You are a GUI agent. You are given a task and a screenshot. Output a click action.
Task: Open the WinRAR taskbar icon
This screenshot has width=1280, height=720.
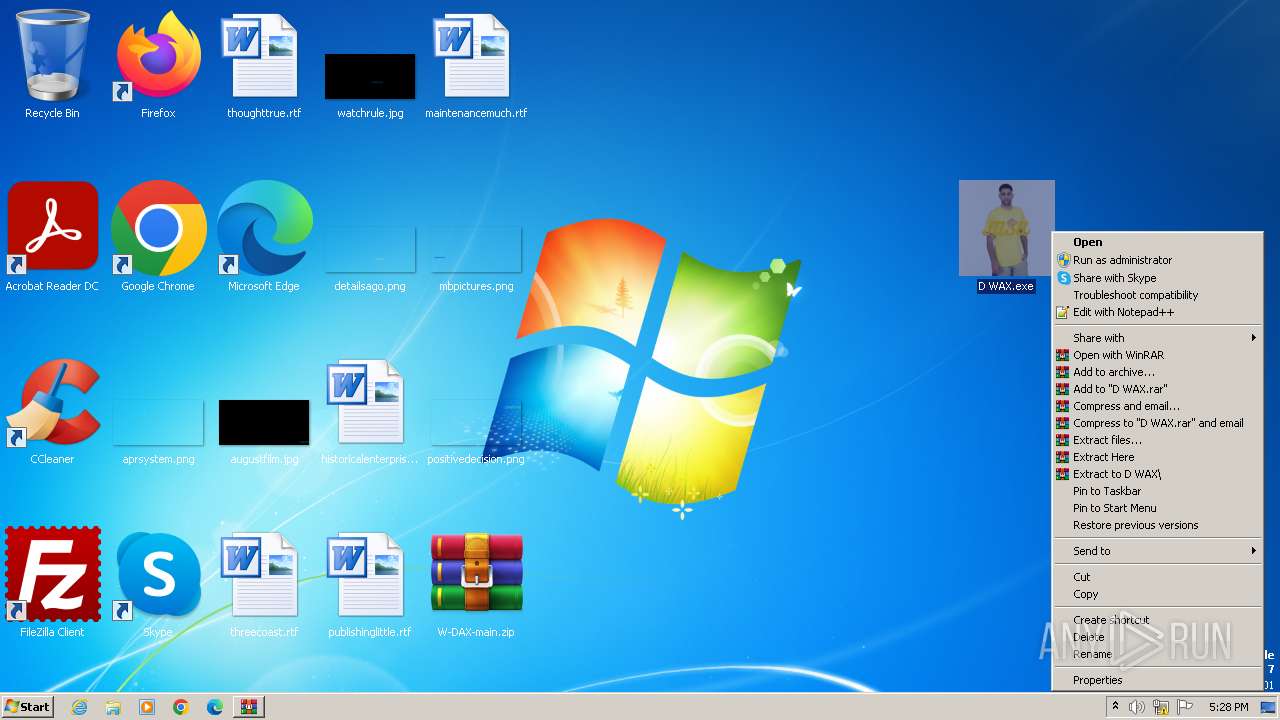(x=249, y=707)
